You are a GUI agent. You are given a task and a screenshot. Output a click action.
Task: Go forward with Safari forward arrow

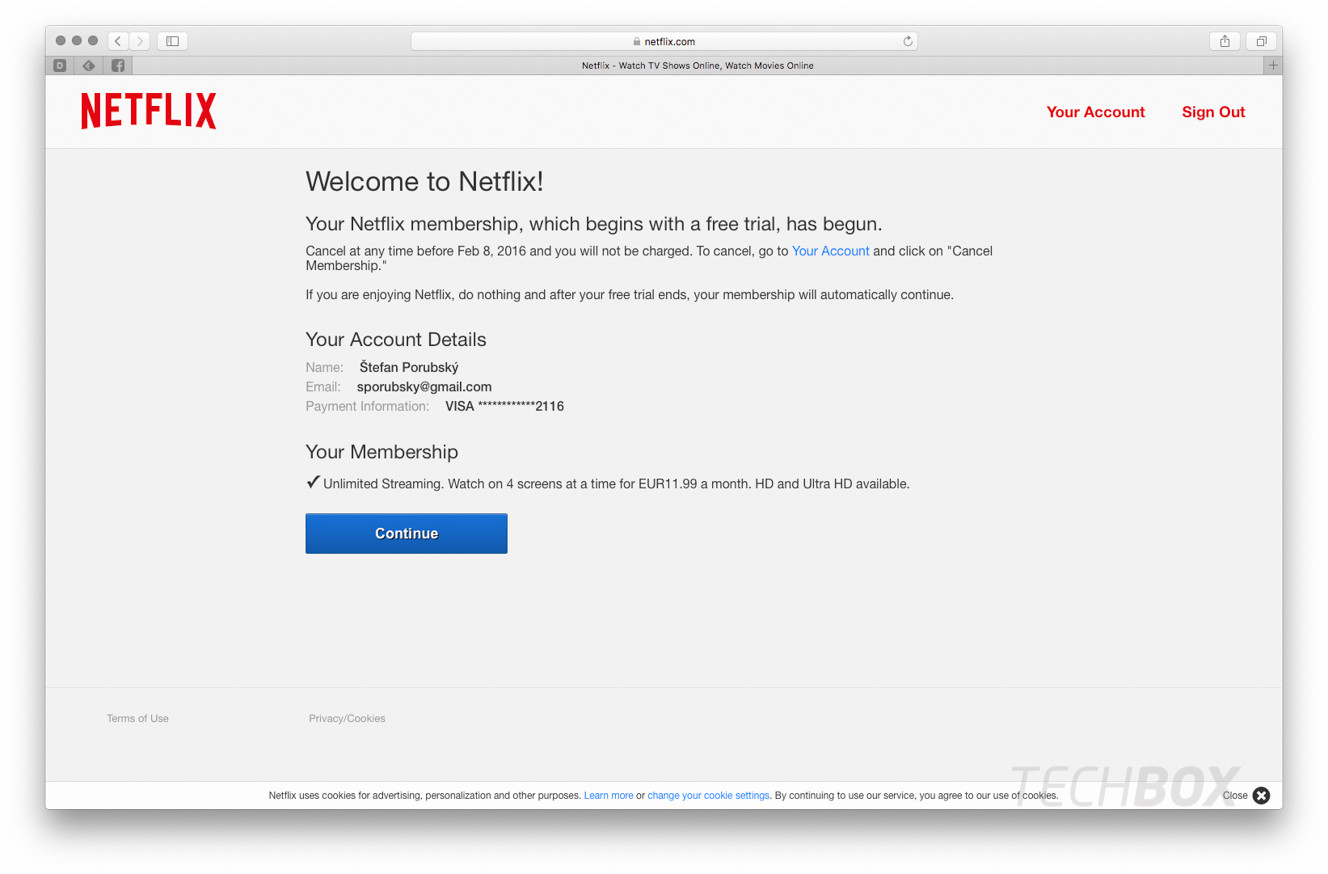[140, 41]
